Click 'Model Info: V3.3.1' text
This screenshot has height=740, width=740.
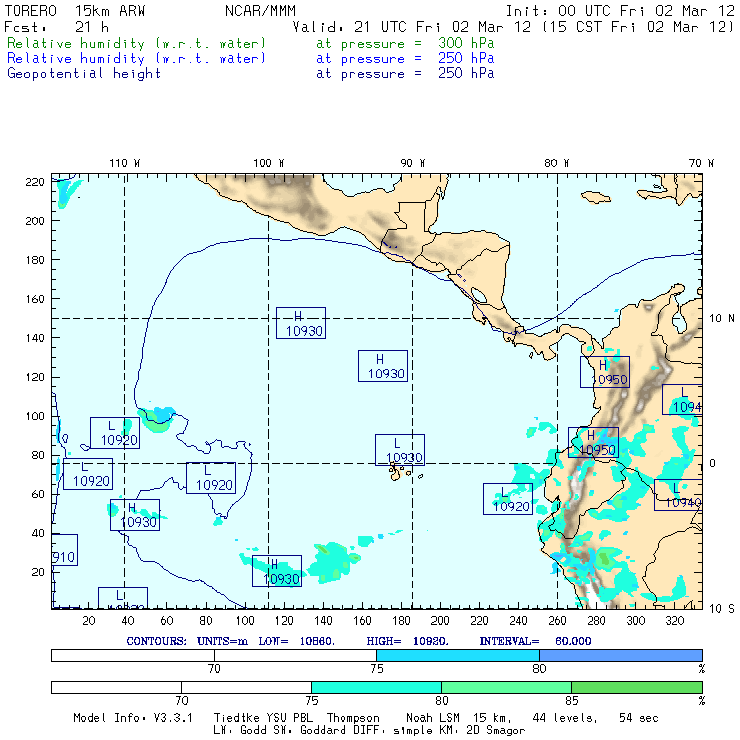133,718
